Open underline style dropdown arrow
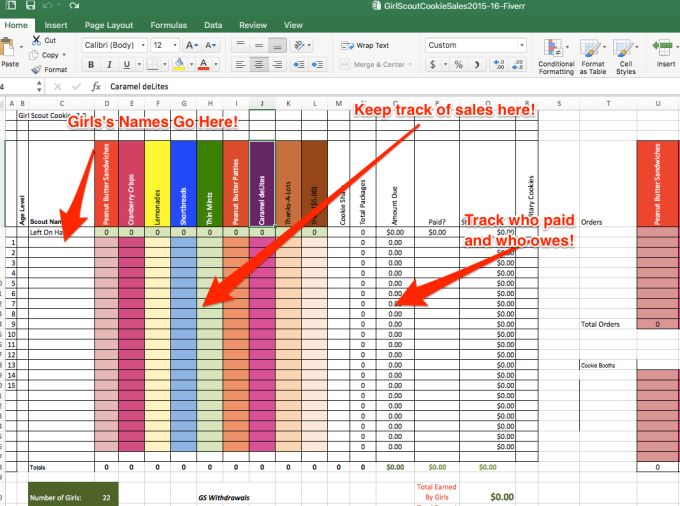Viewport: 680px width, 506px height. pos(139,65)
